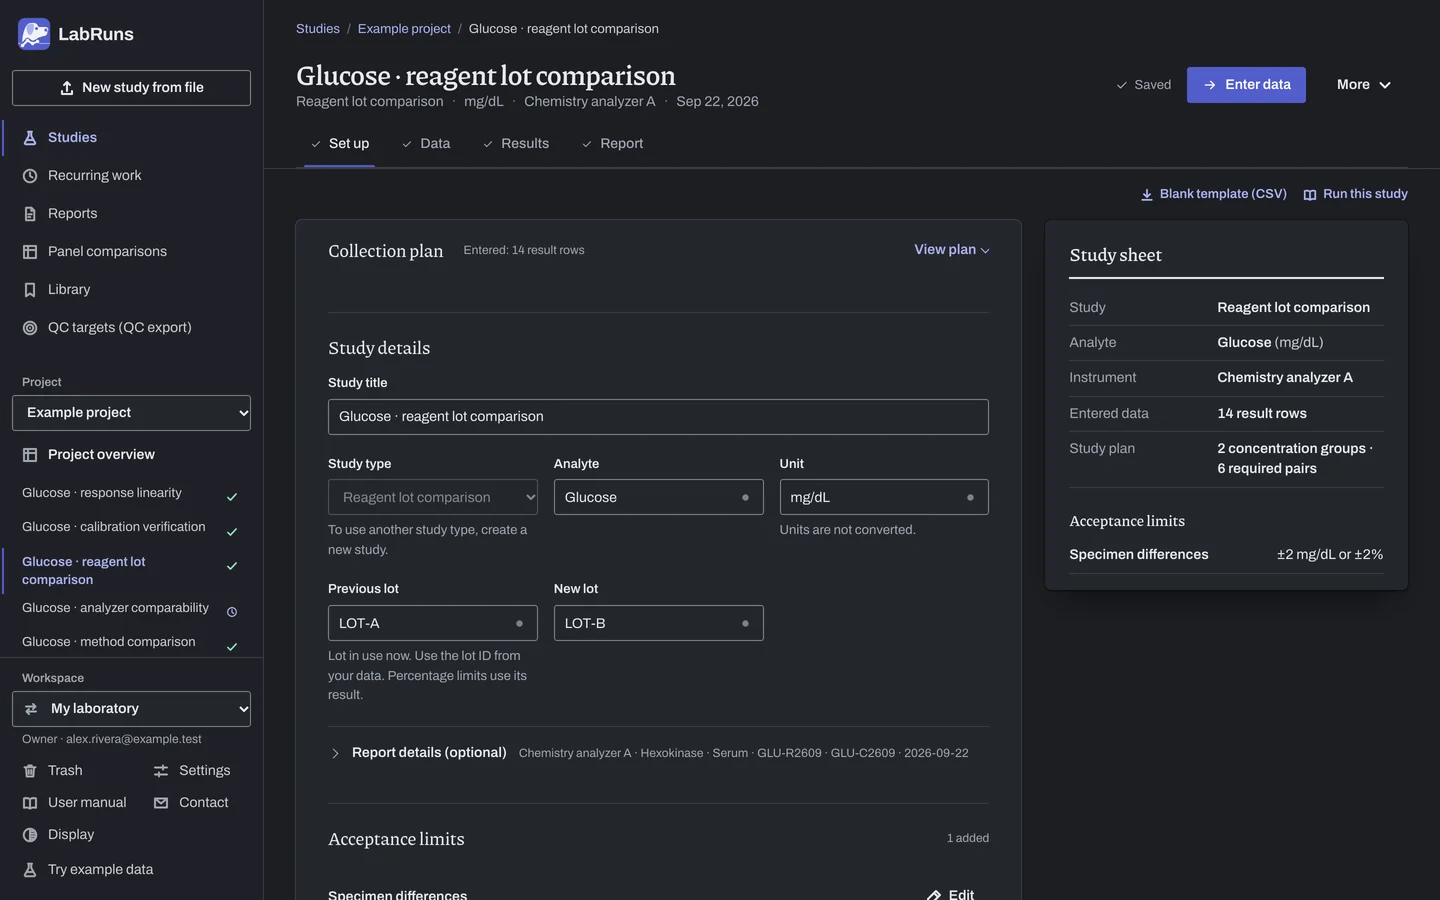Open the User manual
1440x900 pixels.
click(x=75, y=803)
